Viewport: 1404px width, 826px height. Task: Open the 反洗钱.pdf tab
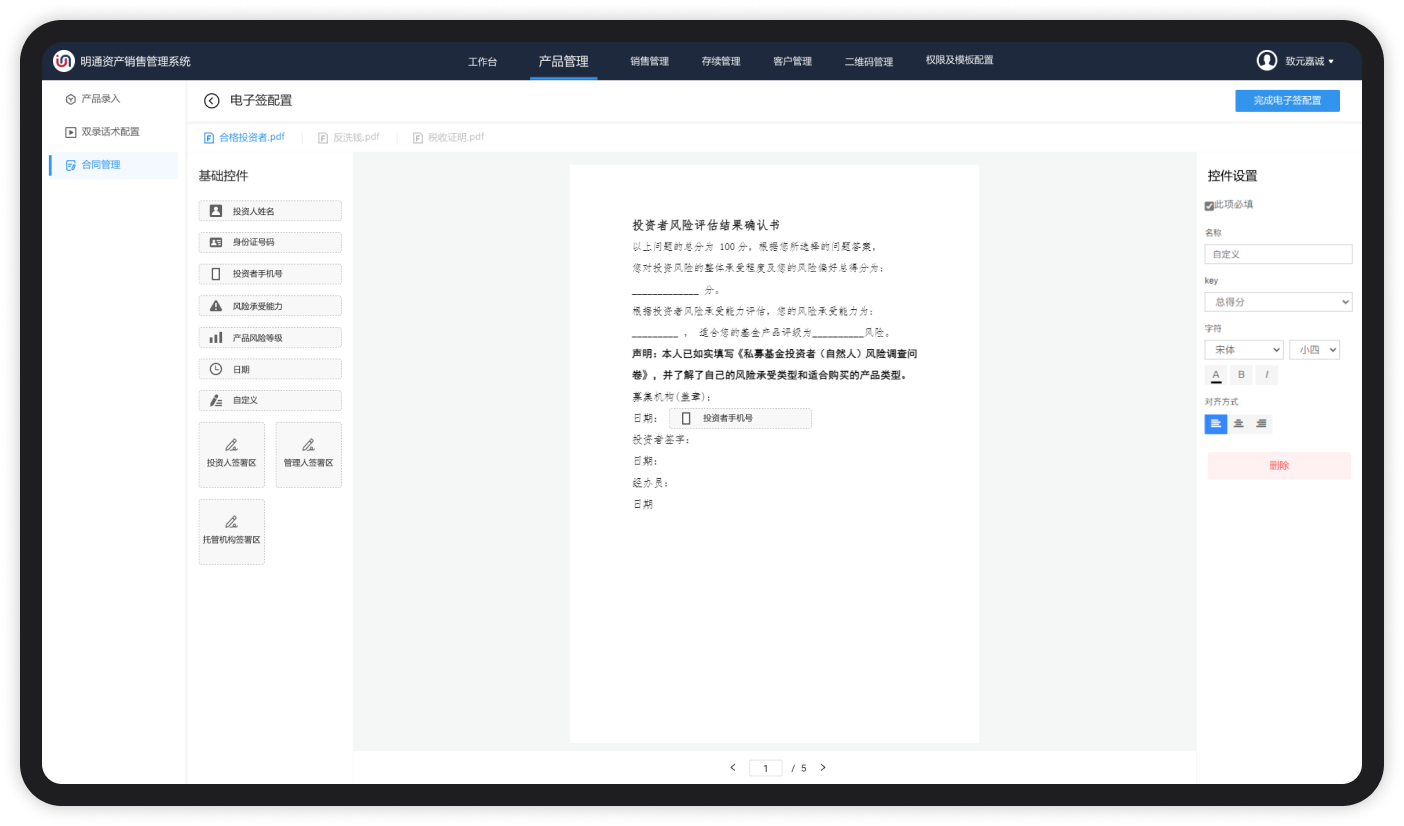pyautogui.click(x=352, y=138)
